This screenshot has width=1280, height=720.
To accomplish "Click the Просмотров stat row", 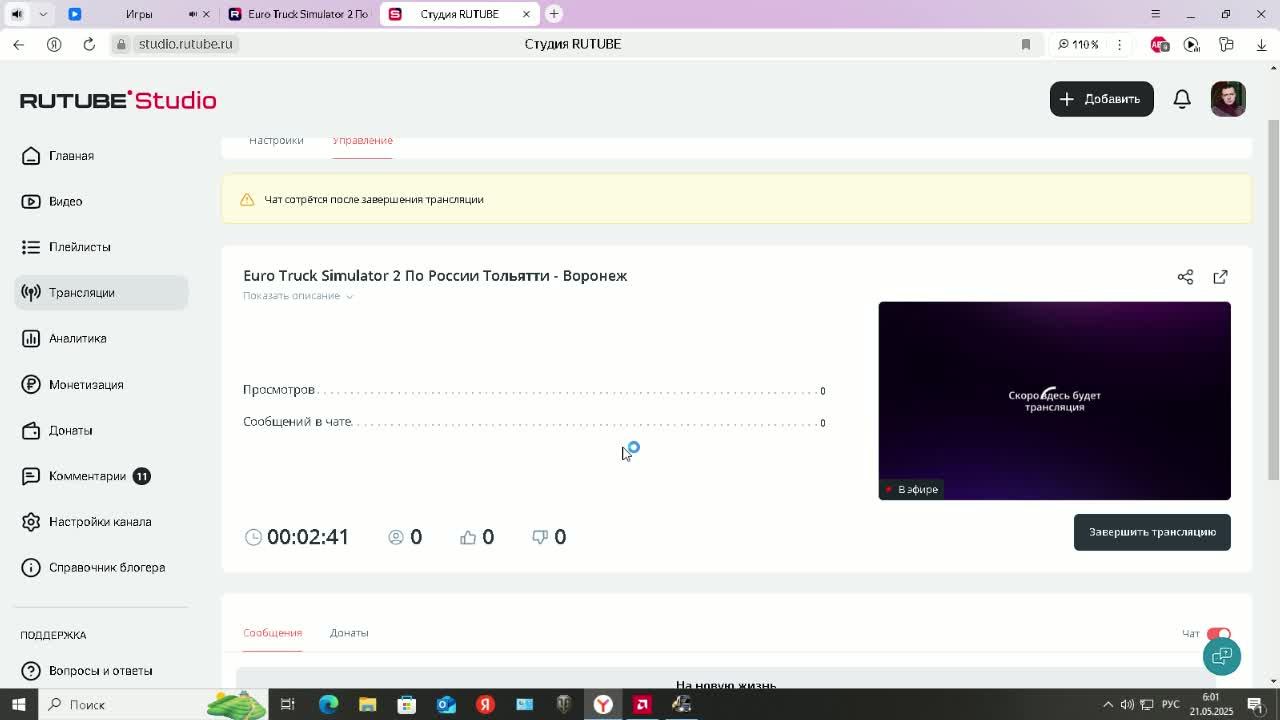I will (x=534, y=390).
